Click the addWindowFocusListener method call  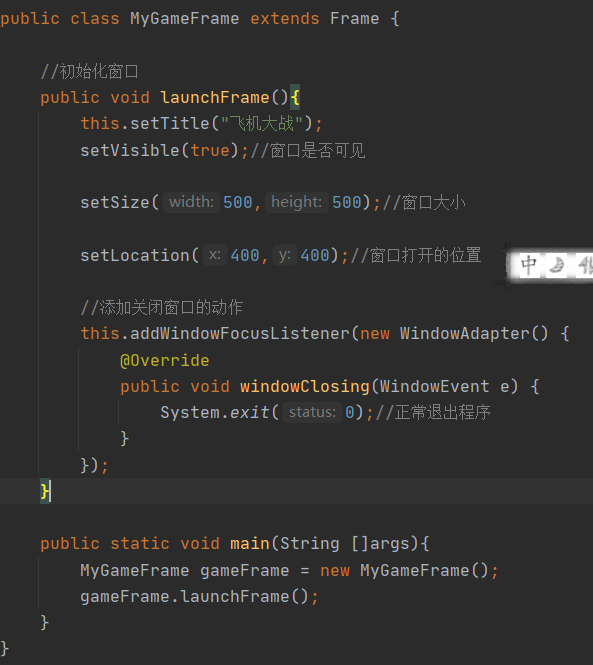point(240,333)
